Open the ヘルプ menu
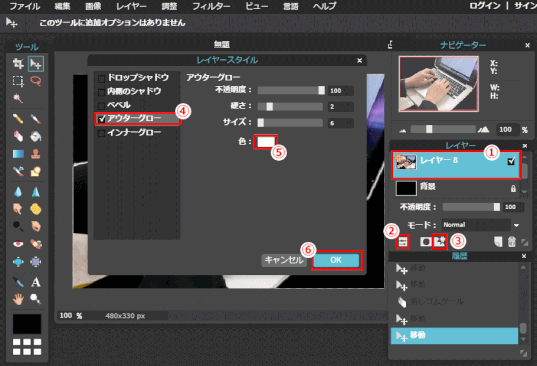Viewport: 537px width, 366px height. (325, 6)
